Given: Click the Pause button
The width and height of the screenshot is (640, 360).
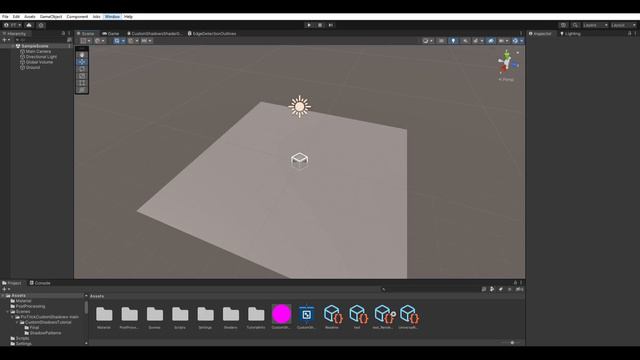Looking at the screenshot, I should [x=320, y=25].
